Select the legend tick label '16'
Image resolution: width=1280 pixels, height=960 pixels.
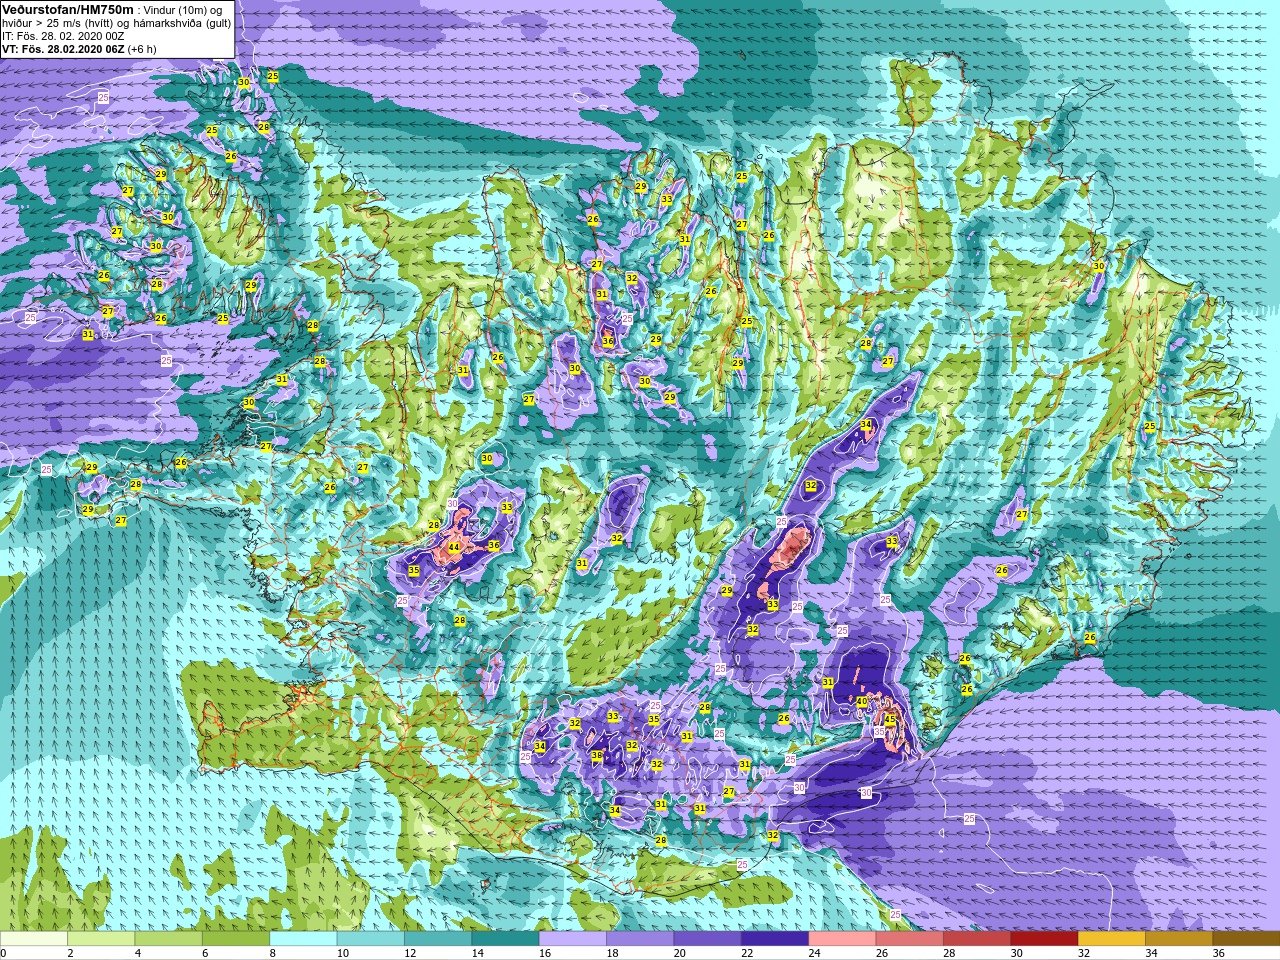[545, 953]
